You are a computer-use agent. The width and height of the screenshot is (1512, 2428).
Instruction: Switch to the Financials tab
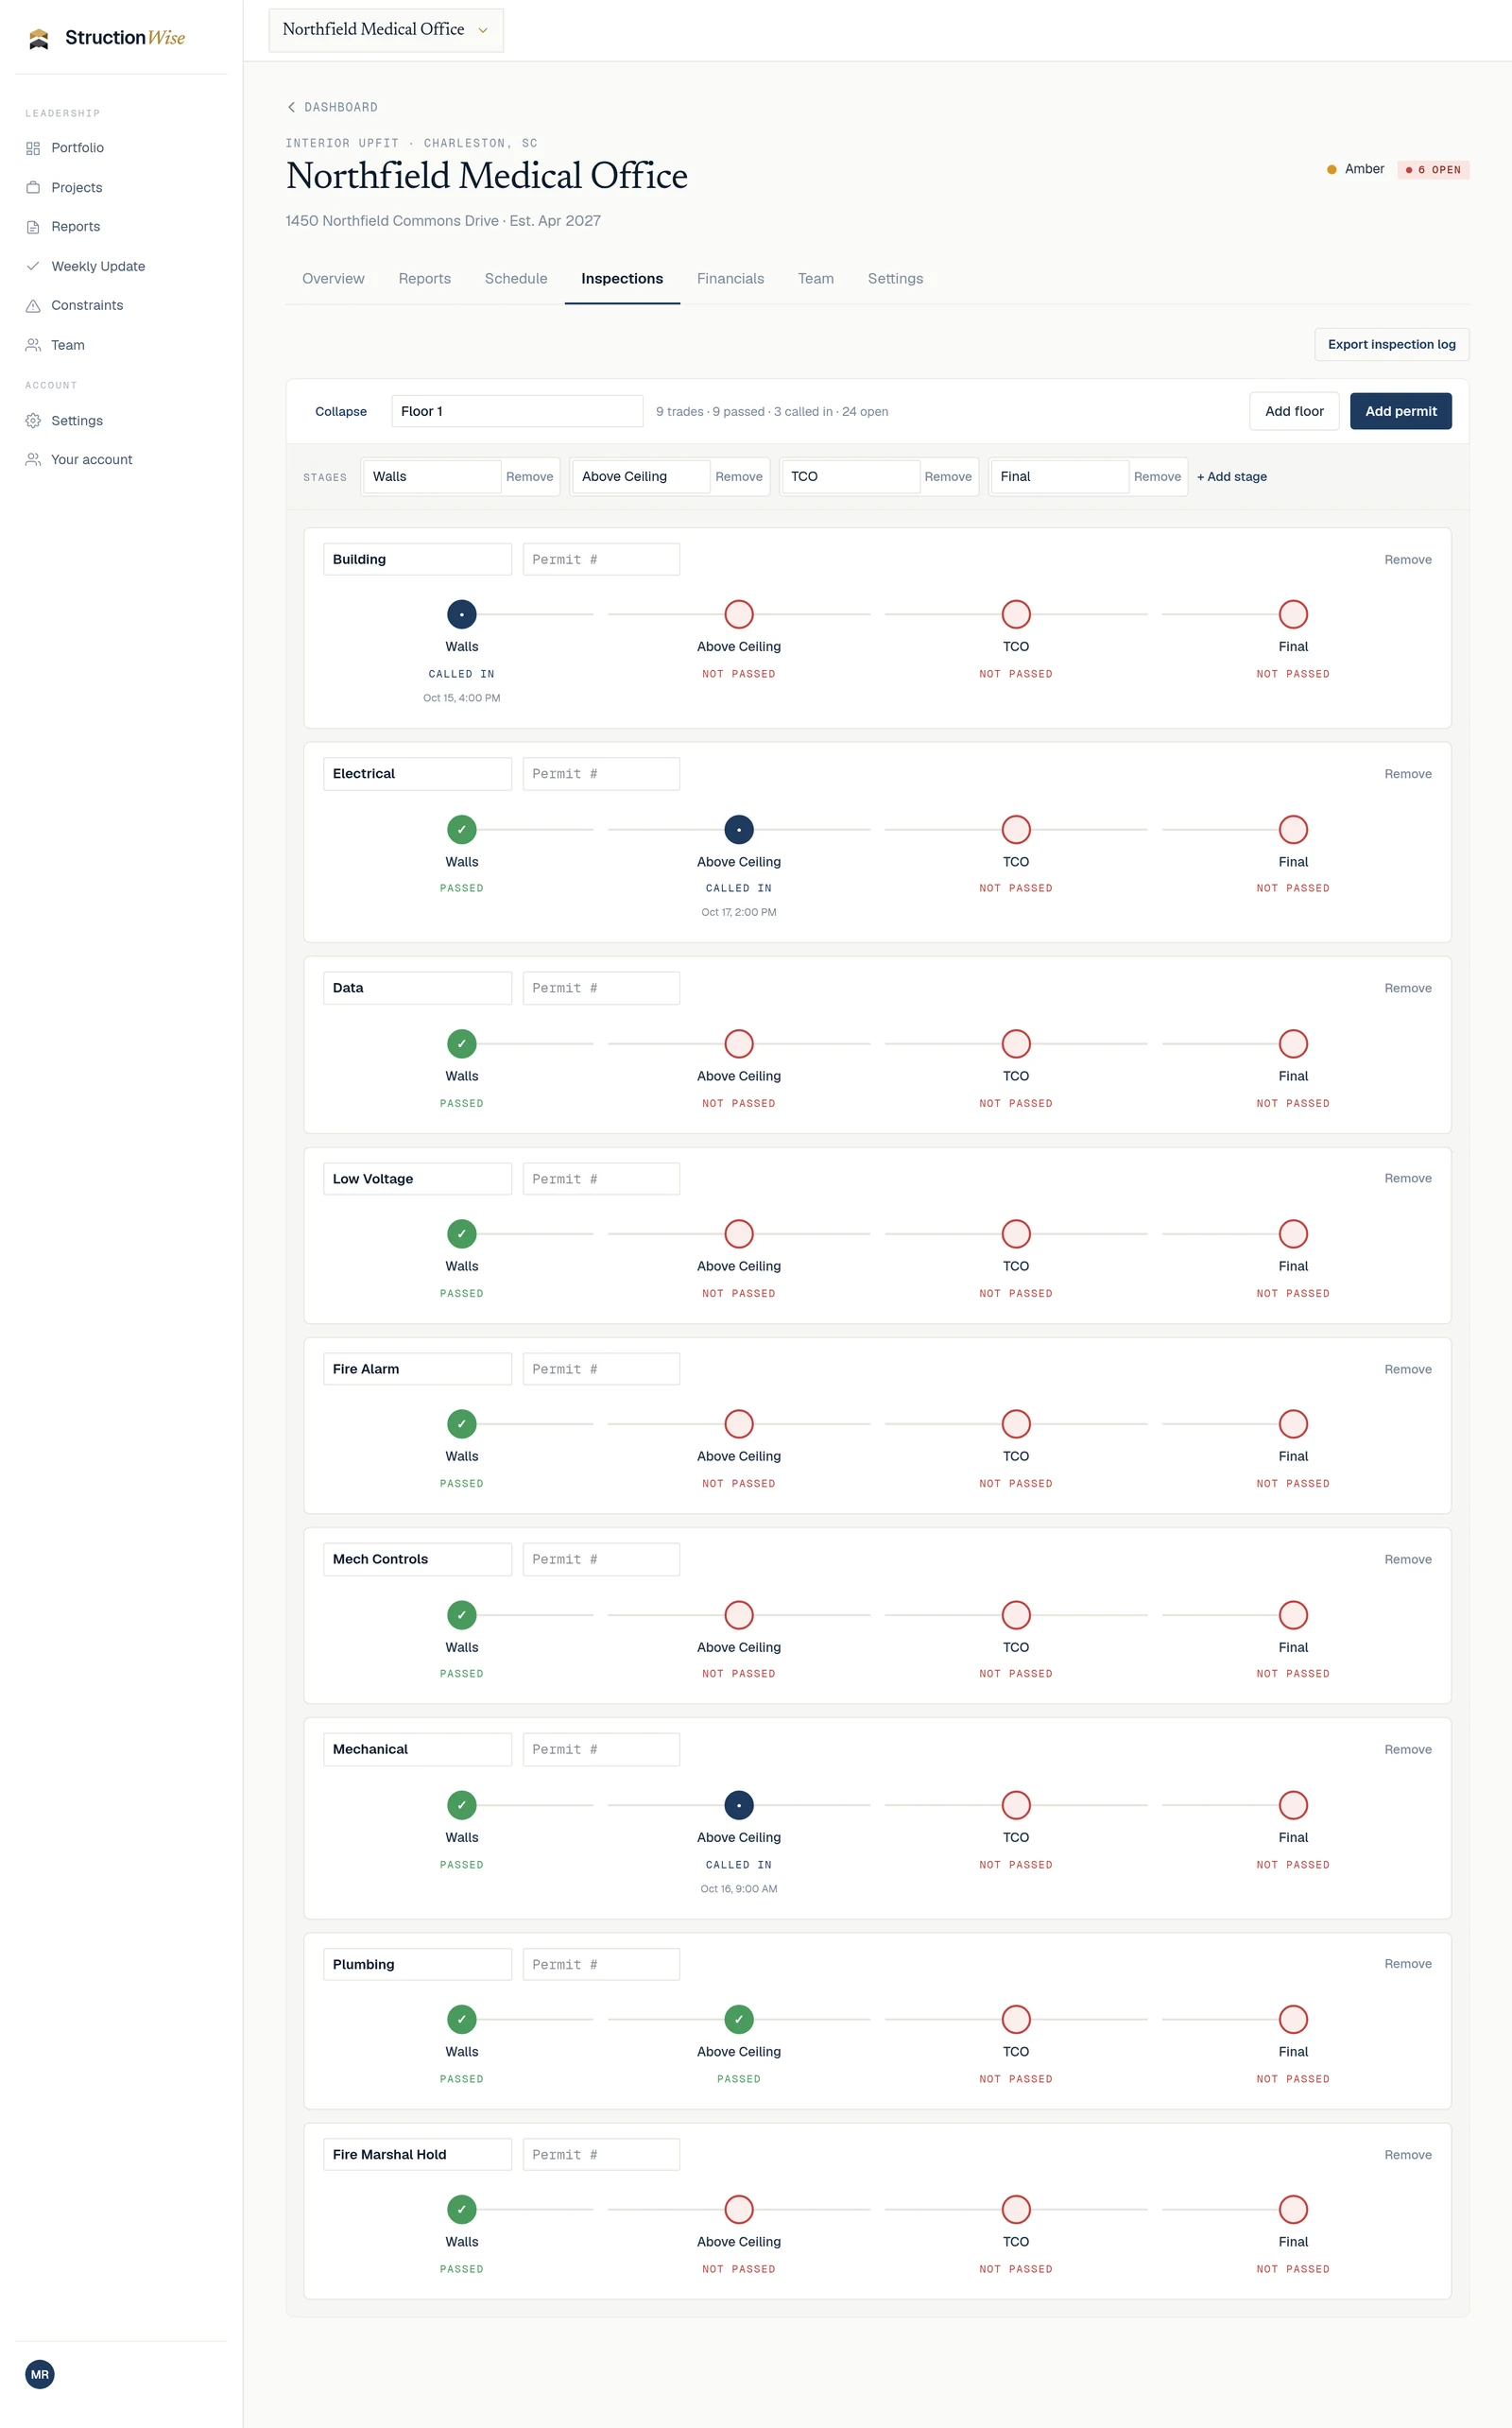pos(730,278)
